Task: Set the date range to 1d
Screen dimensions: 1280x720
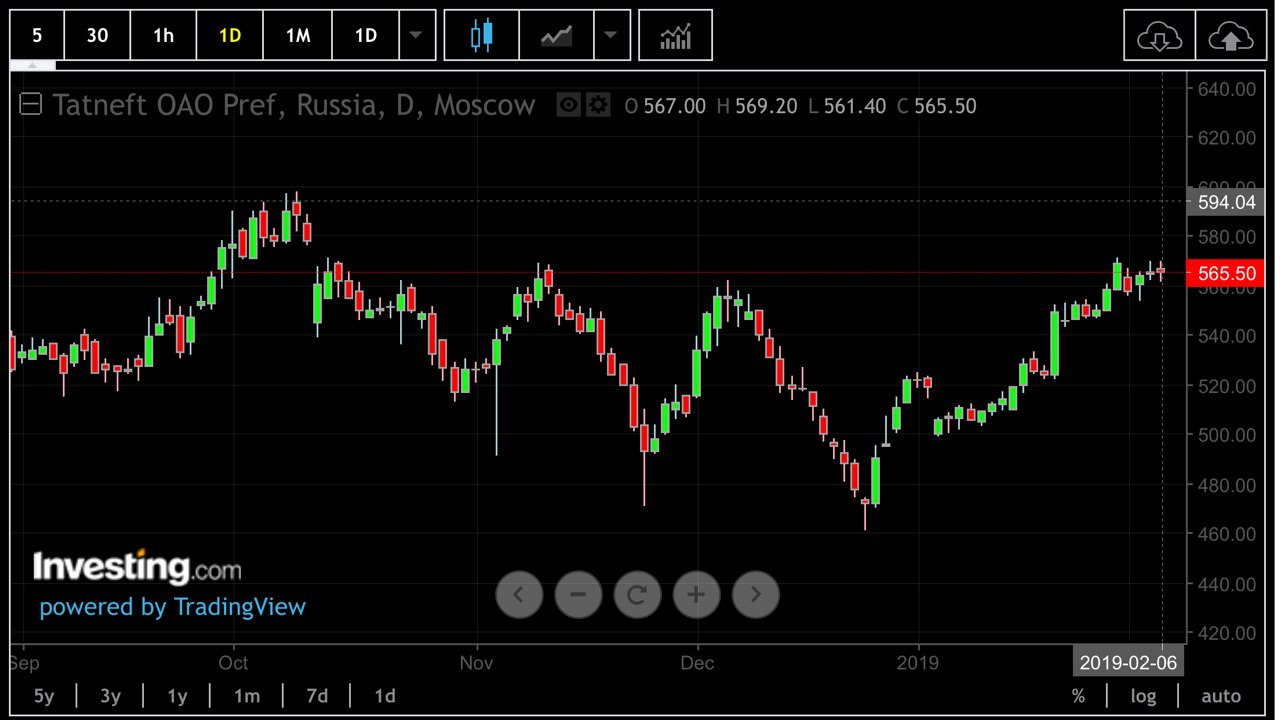Action: [384, 696]
